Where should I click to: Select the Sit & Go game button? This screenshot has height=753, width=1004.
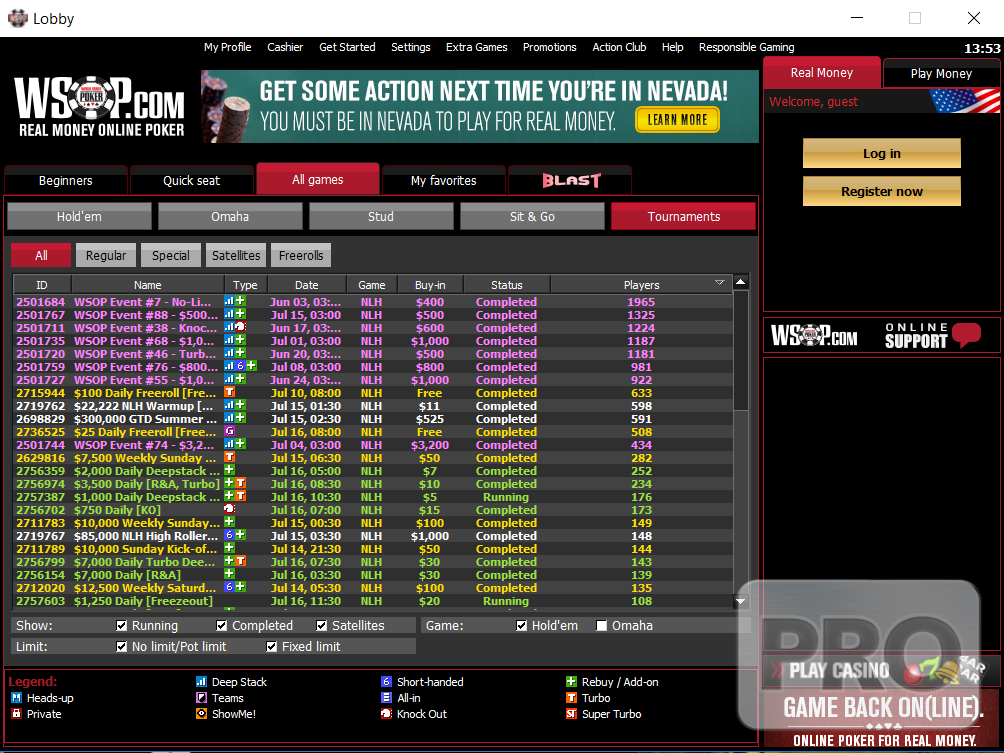pyautogui.click(x=532, y=216)
